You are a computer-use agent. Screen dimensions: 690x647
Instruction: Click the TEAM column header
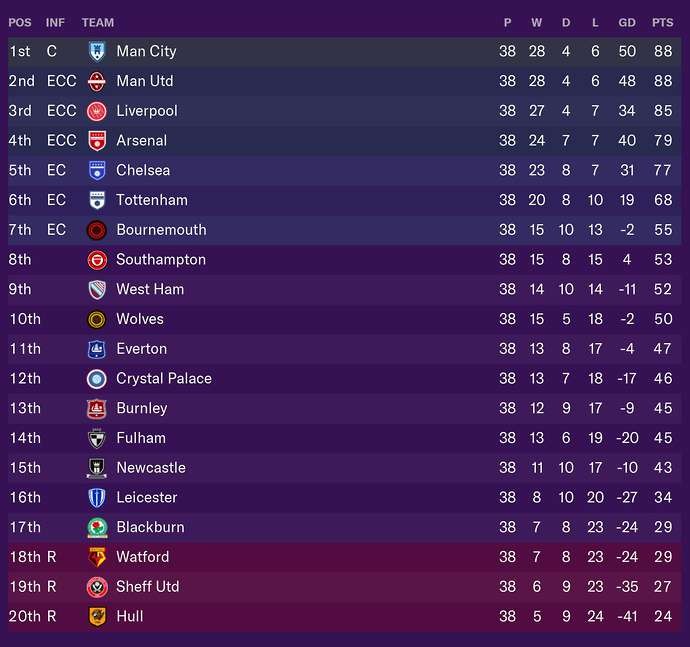tap(98, 22)
